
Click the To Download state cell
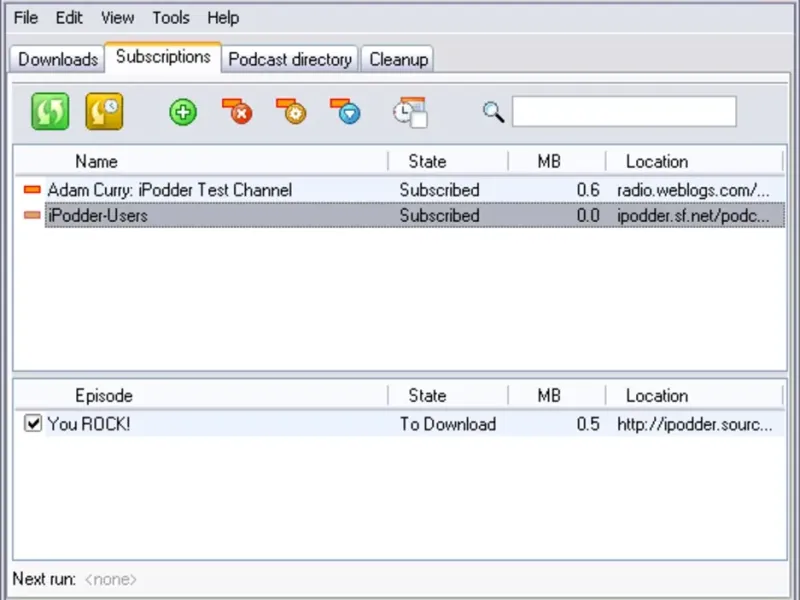pyautogui.click(x=447, y=423)
